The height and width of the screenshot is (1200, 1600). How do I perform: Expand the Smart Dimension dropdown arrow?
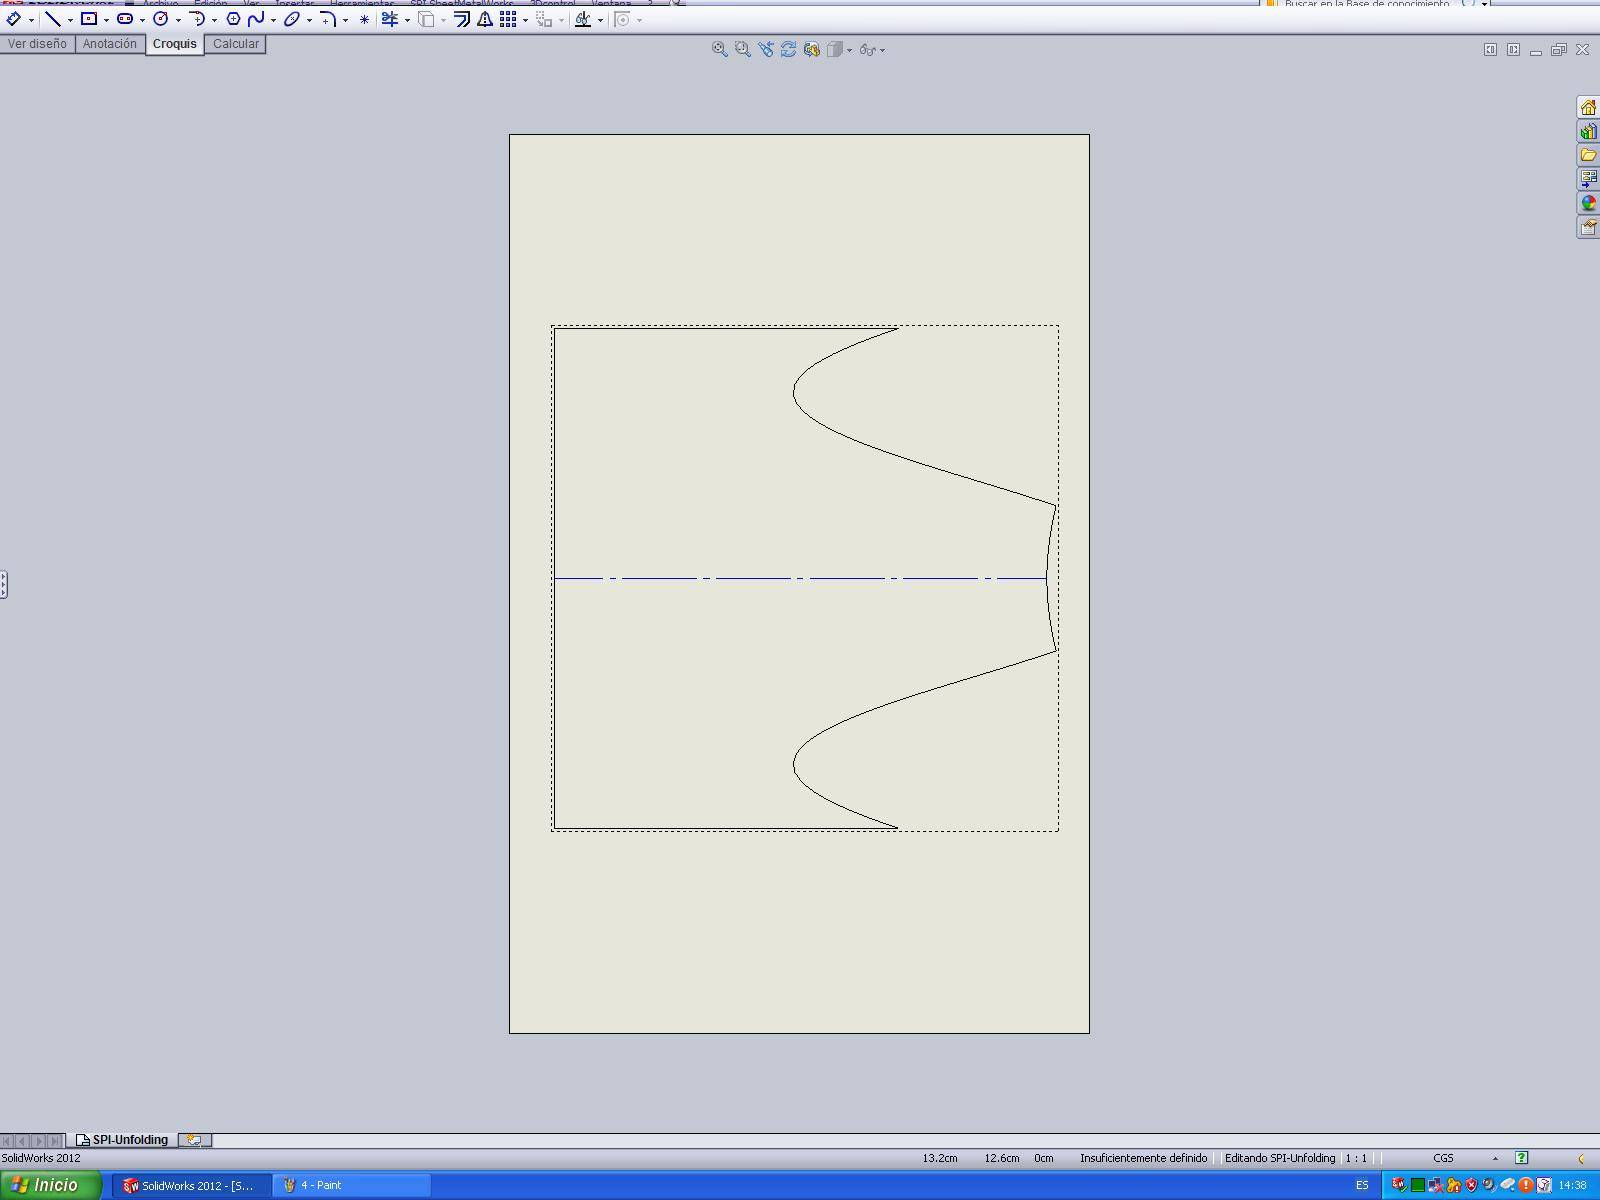32,20
